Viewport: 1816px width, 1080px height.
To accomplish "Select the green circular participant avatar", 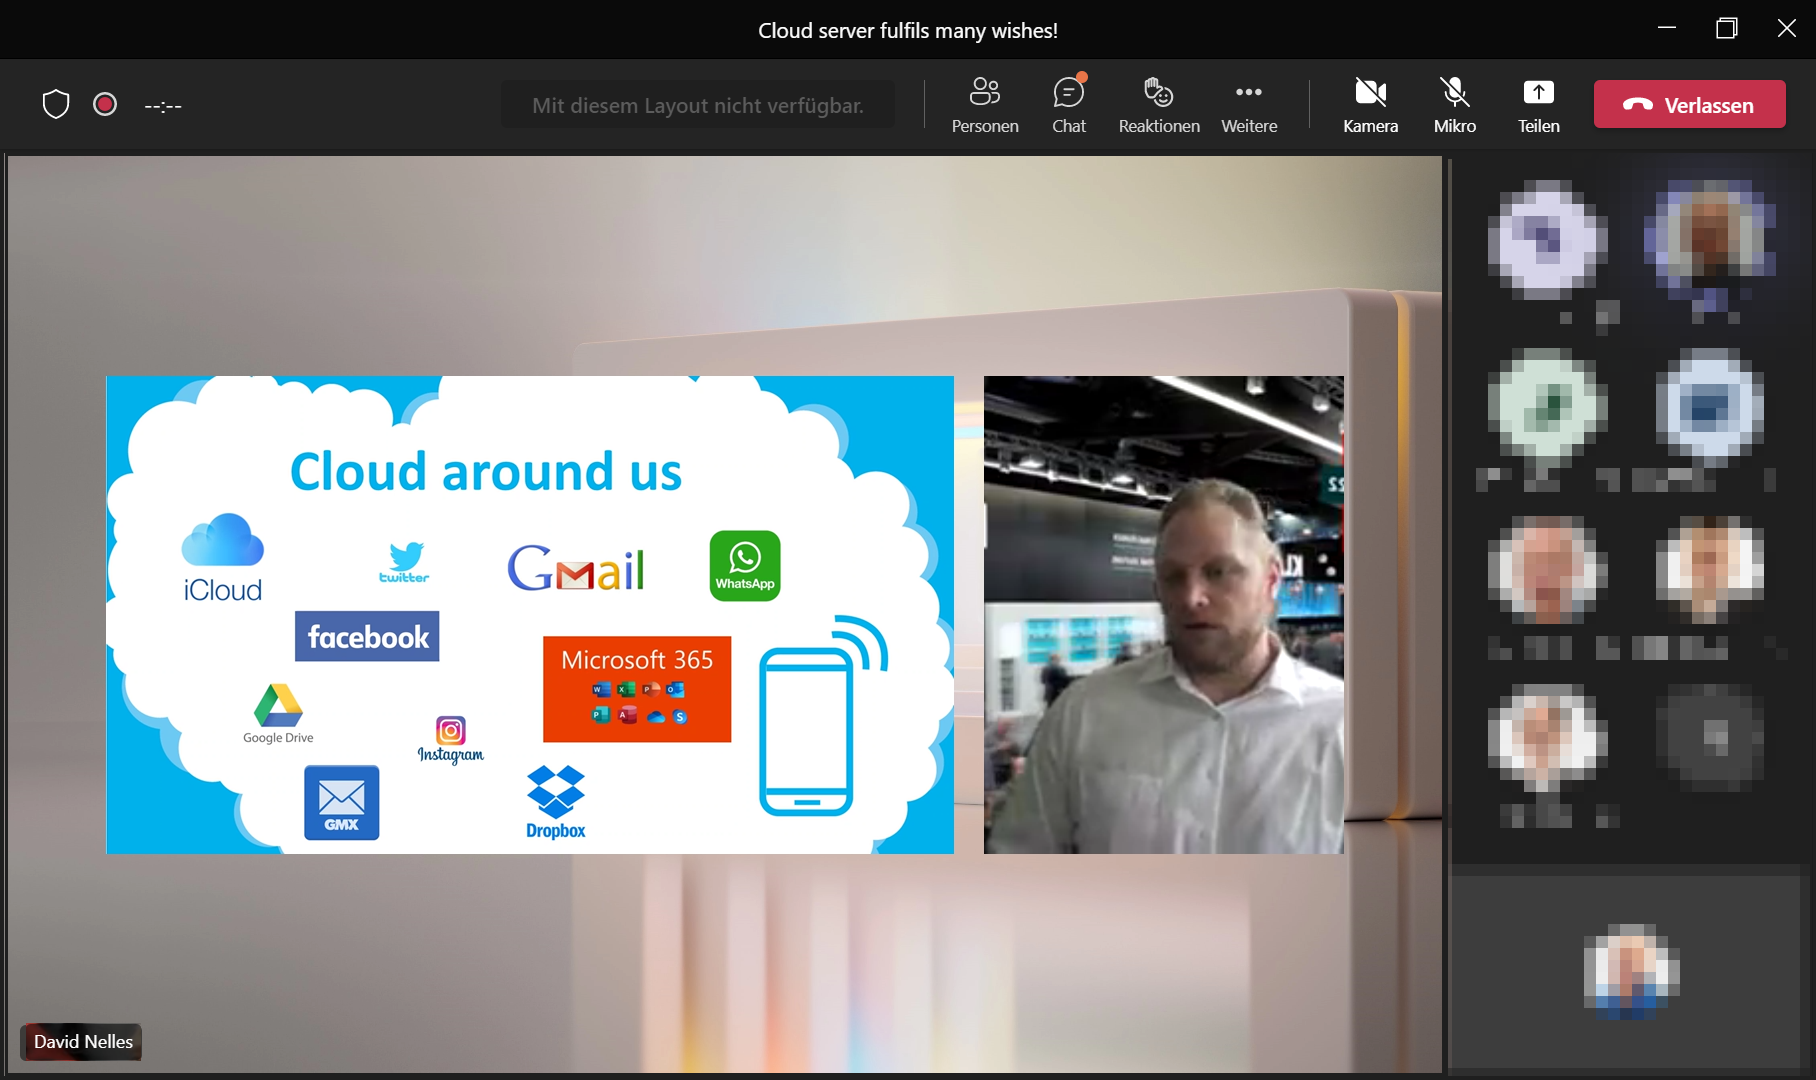I will (1547, 406).
